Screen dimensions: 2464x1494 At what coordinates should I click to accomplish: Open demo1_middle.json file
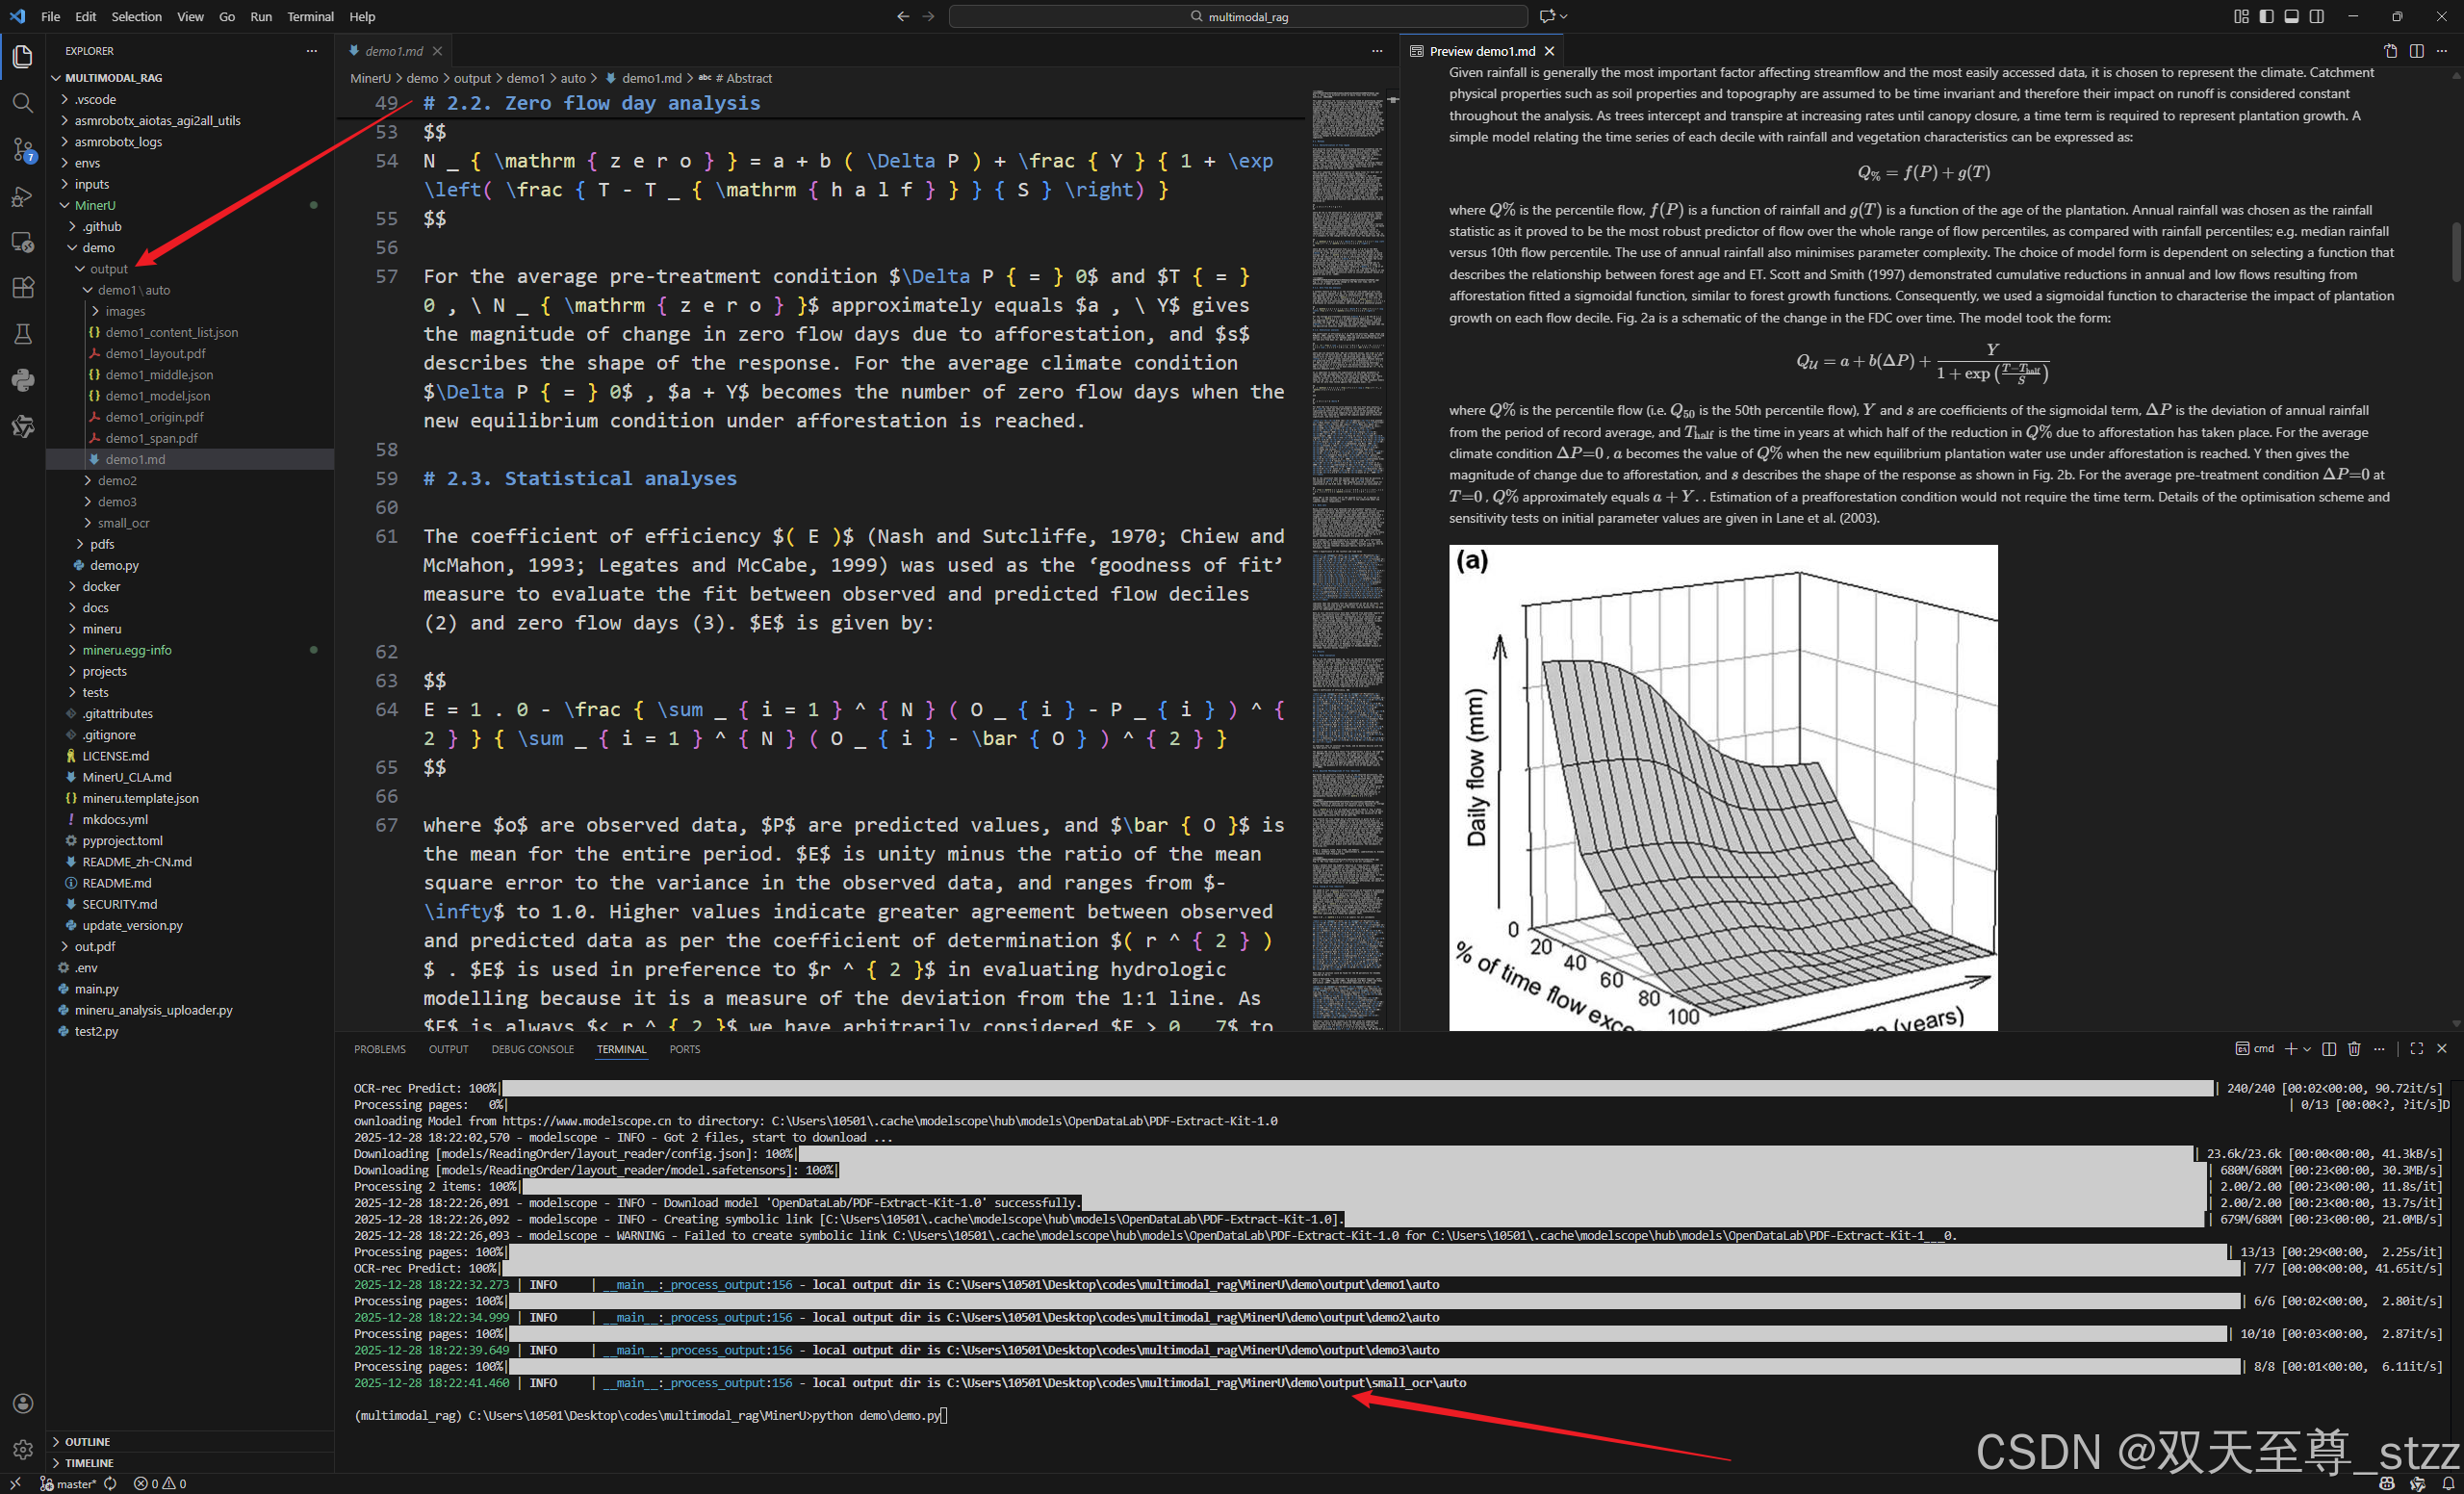point(159,375)
